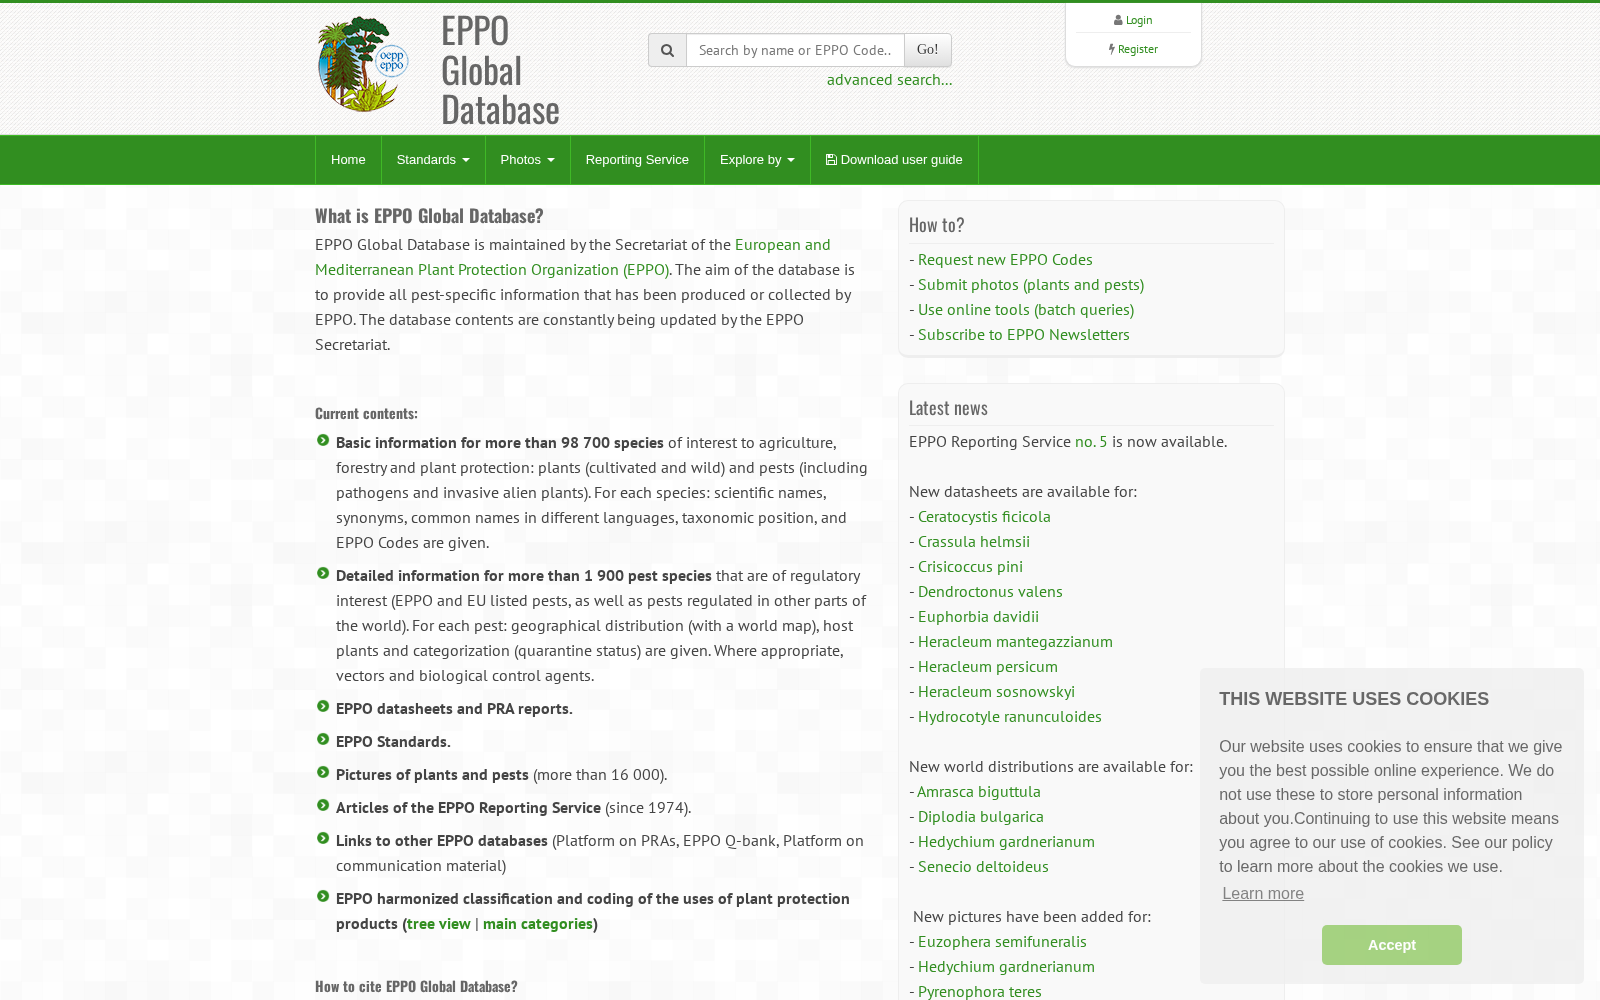Screen dimensions: 1600x1000
Task: Open Reporting Service no. 5 link
Action: click(x=1091, y=442)
